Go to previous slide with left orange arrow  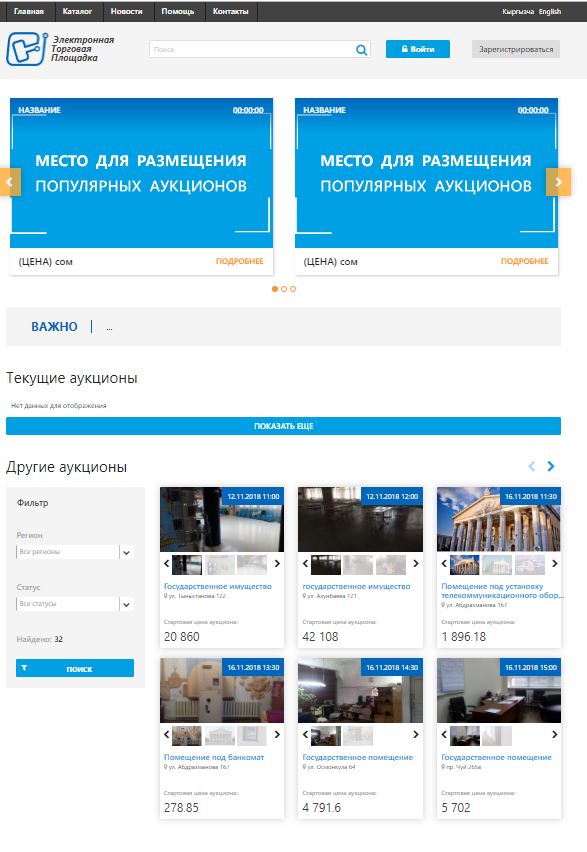click(10, 182)
